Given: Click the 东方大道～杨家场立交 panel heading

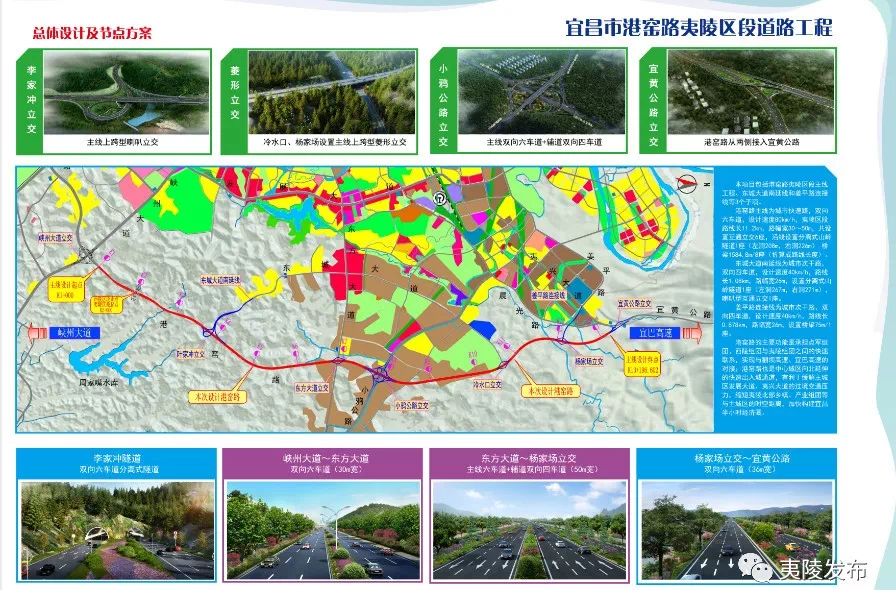Looking at the screenshot, I should (529, 458).
